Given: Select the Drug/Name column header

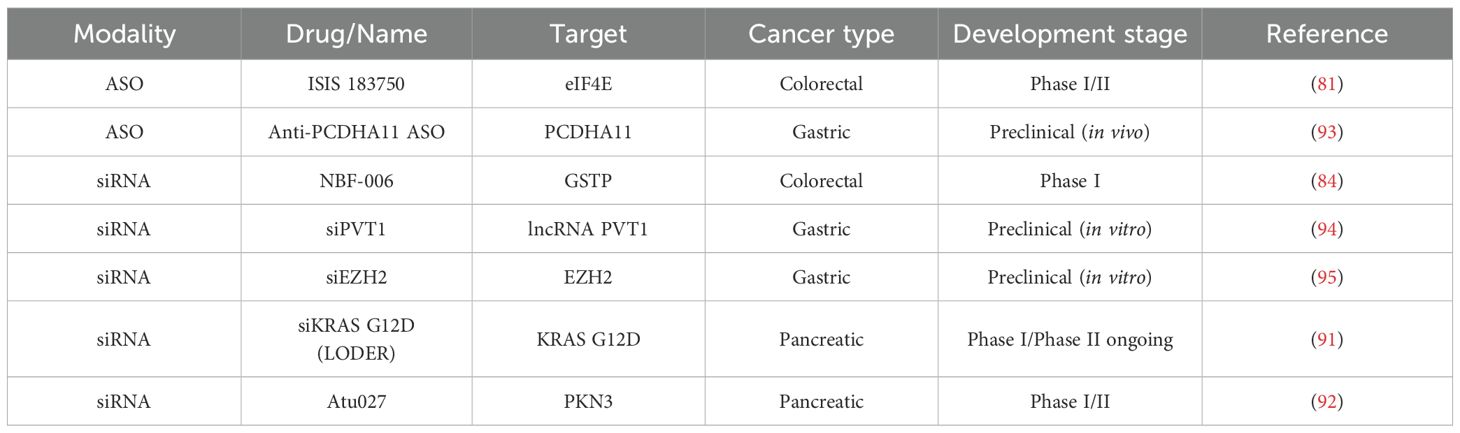Looking at the screenshot, I should point(357,34).
